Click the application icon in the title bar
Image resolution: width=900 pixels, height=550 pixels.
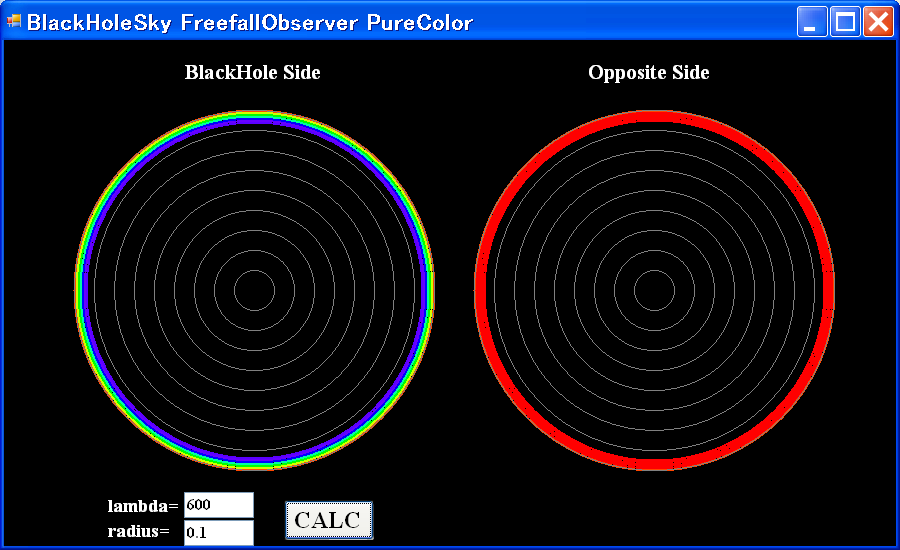click(14, 22)
